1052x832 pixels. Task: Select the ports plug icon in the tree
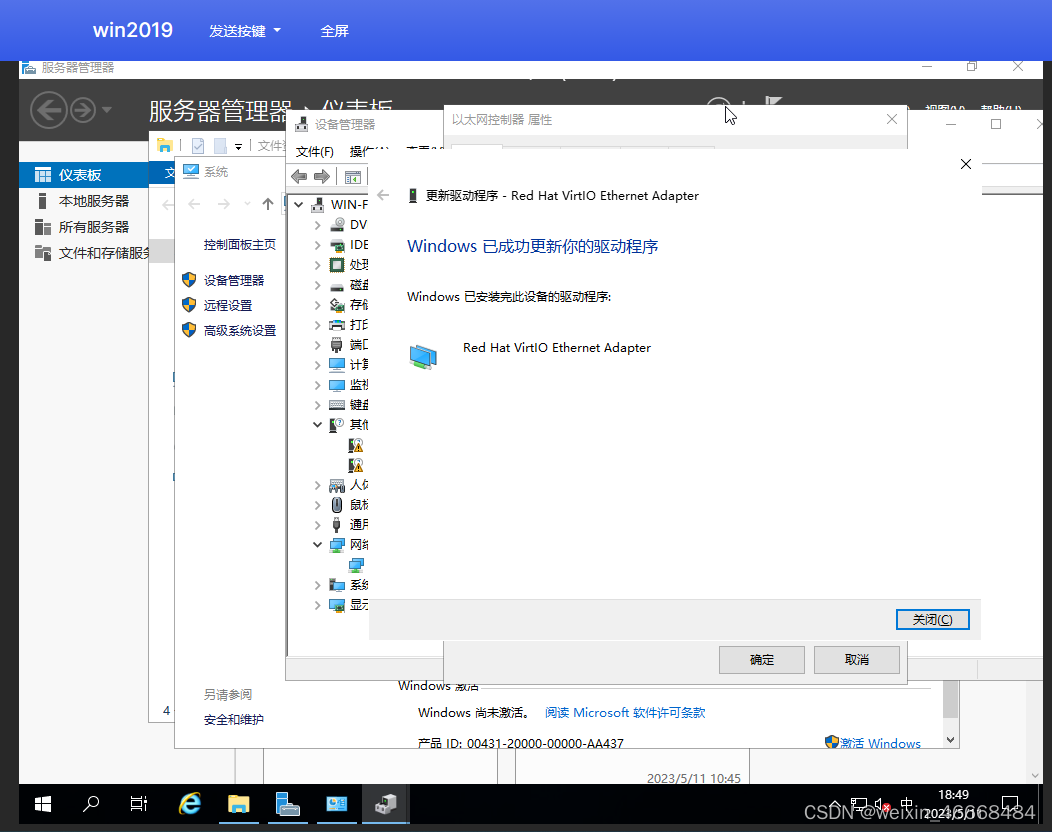(x=337, y=345)
